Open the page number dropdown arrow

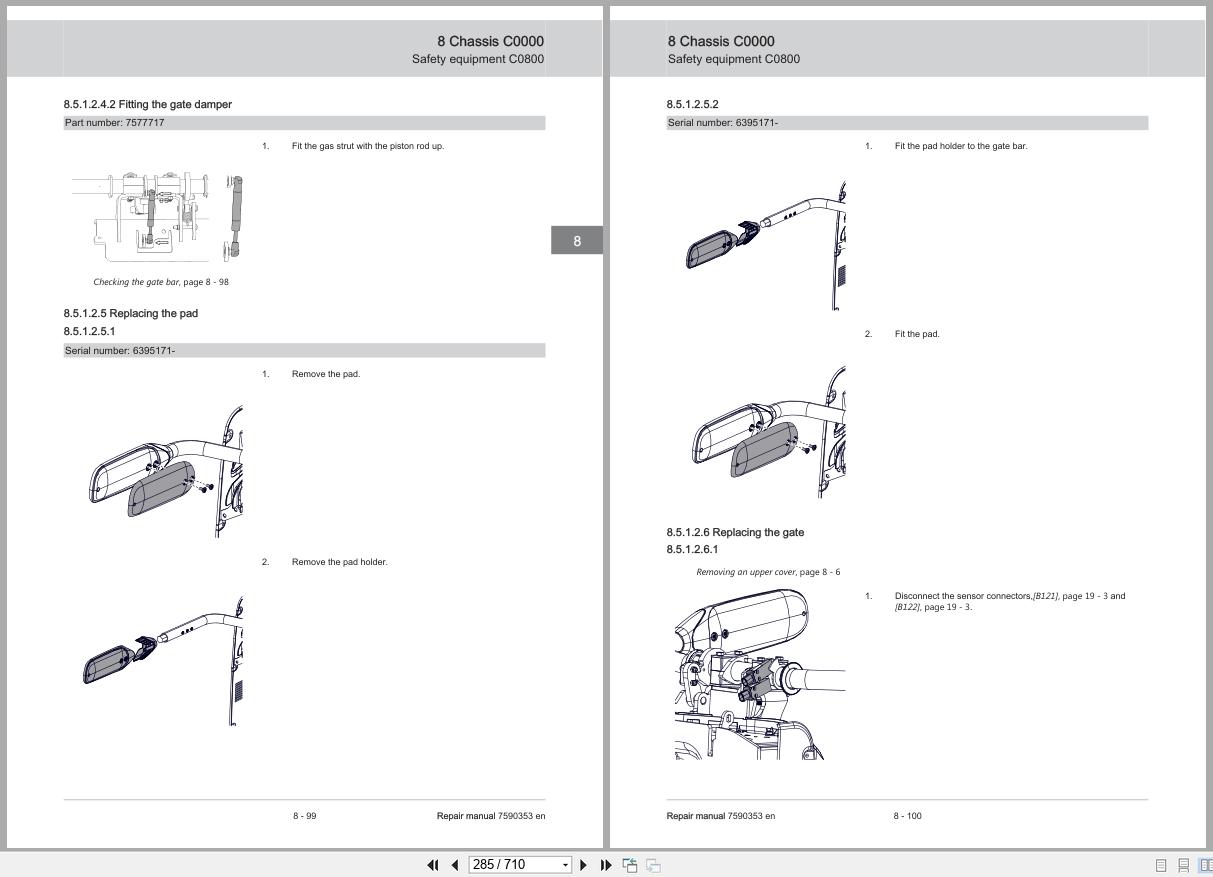(565, 865)
